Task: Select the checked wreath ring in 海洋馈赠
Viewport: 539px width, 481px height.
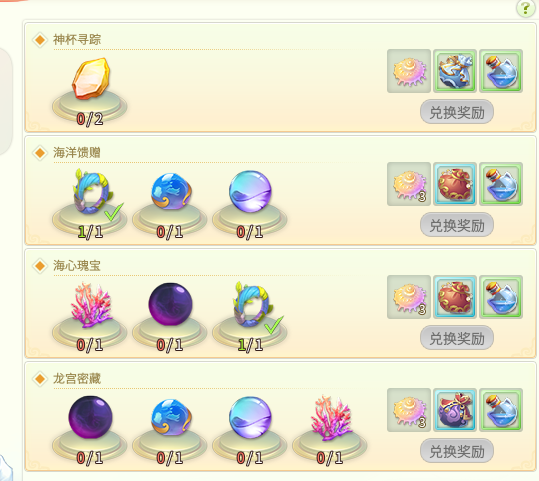Action: [92, 192]
